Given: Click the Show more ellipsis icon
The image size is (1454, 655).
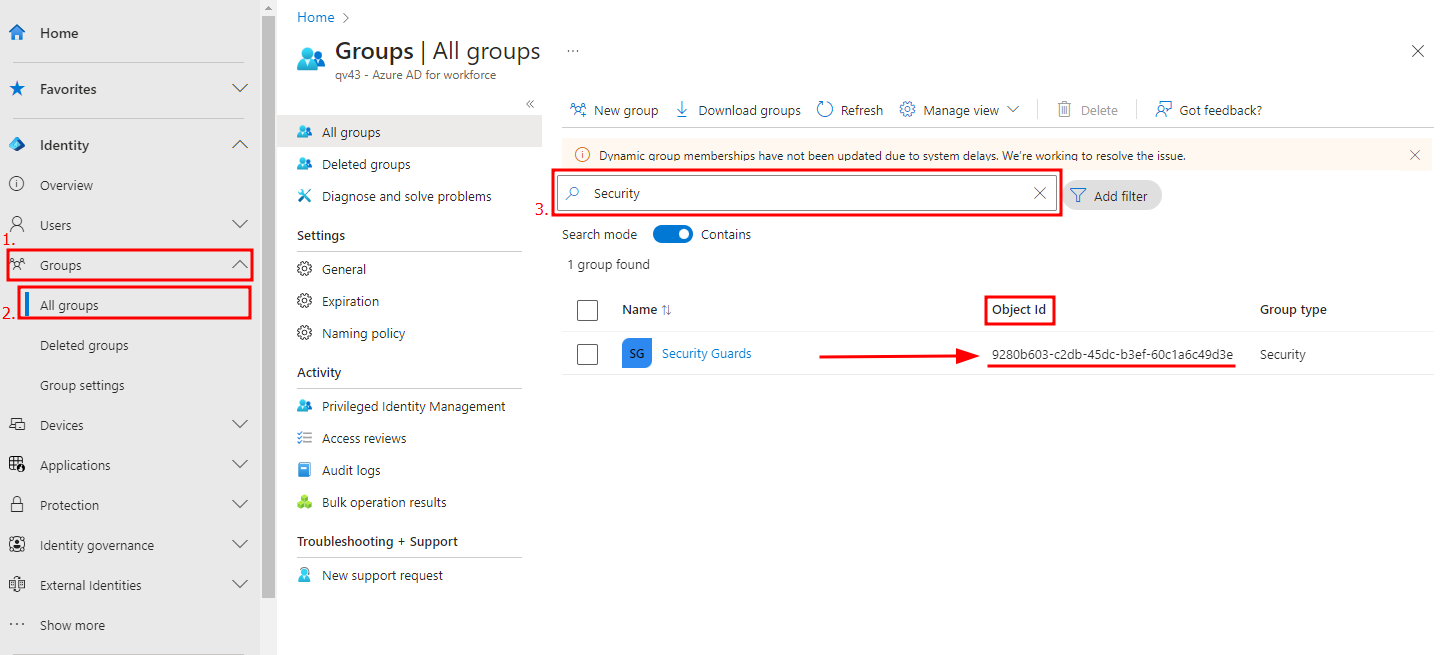Looking at the screenshot, I should tap(17, 625).
